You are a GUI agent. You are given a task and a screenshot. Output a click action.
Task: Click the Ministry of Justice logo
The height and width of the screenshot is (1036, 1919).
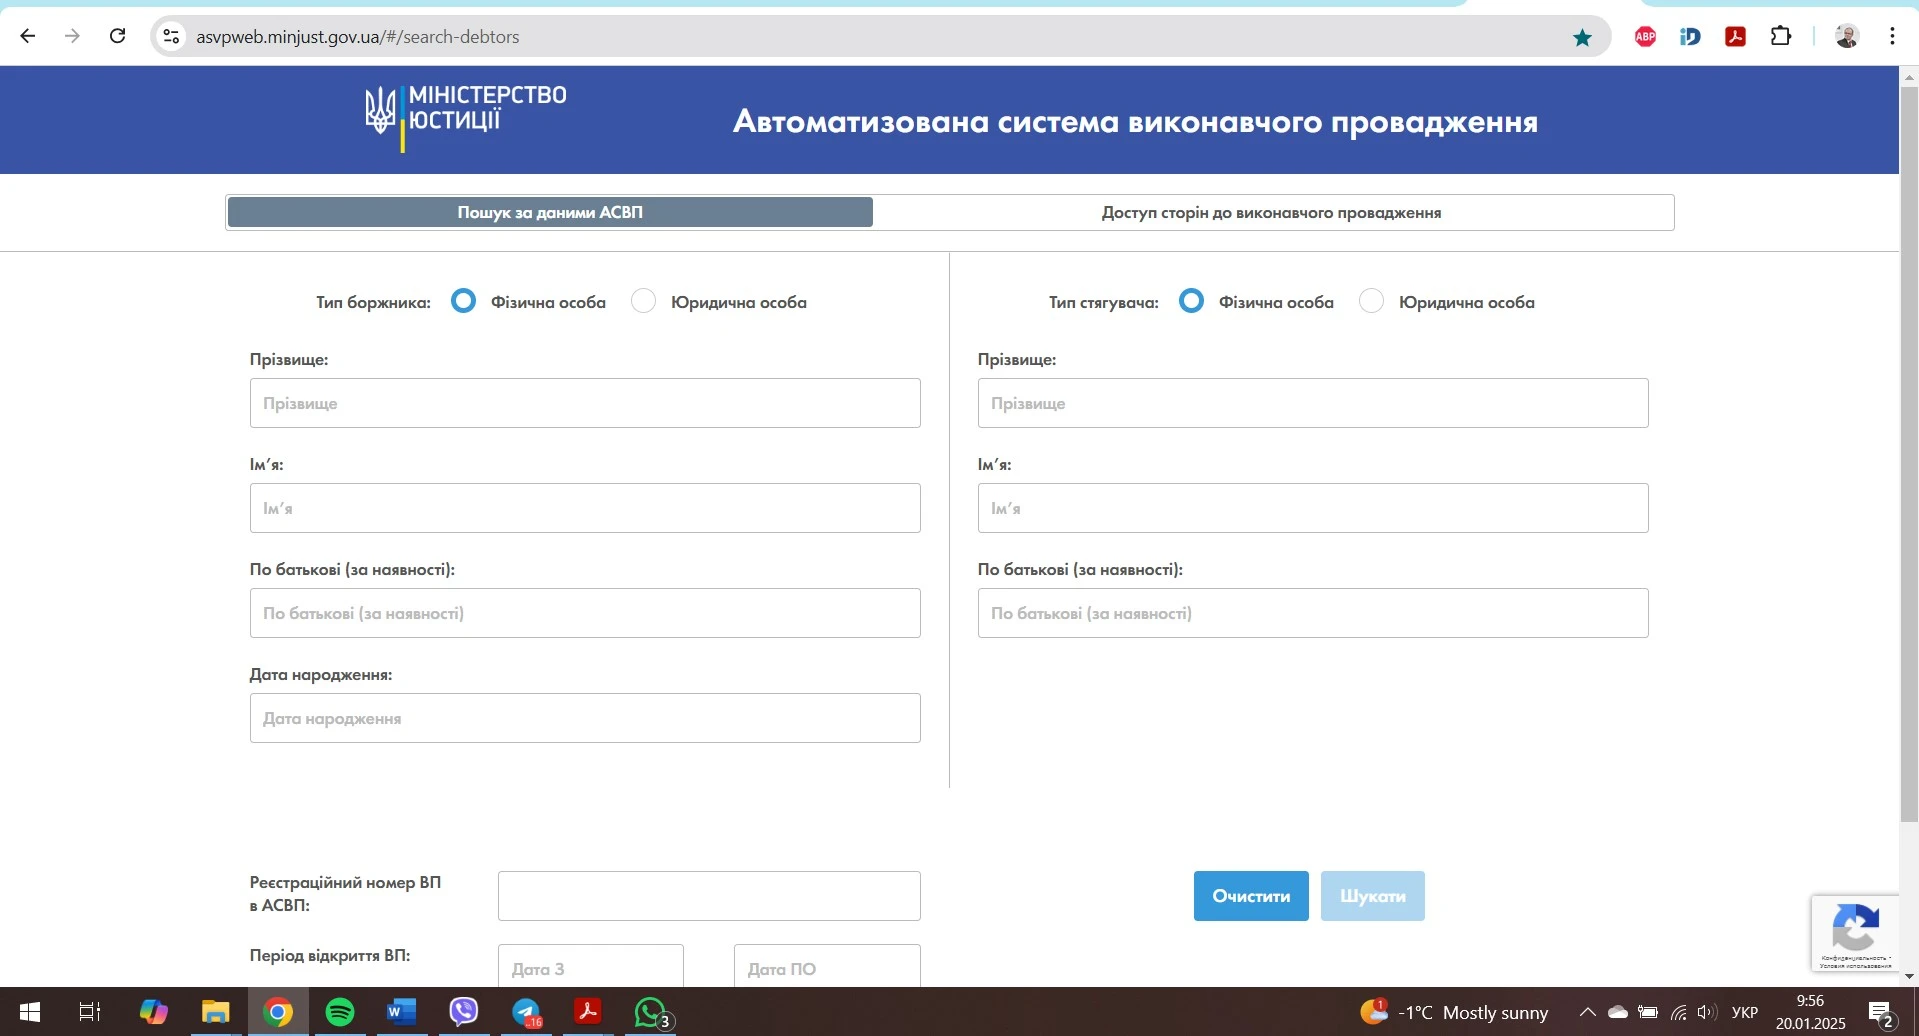466,115
